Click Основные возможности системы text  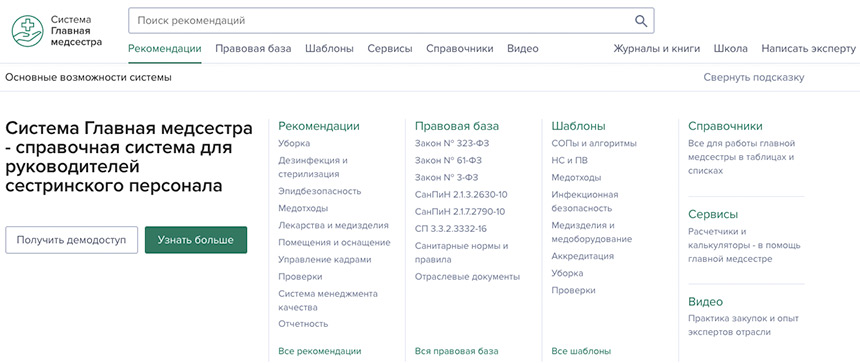click(x=88, y=77)
